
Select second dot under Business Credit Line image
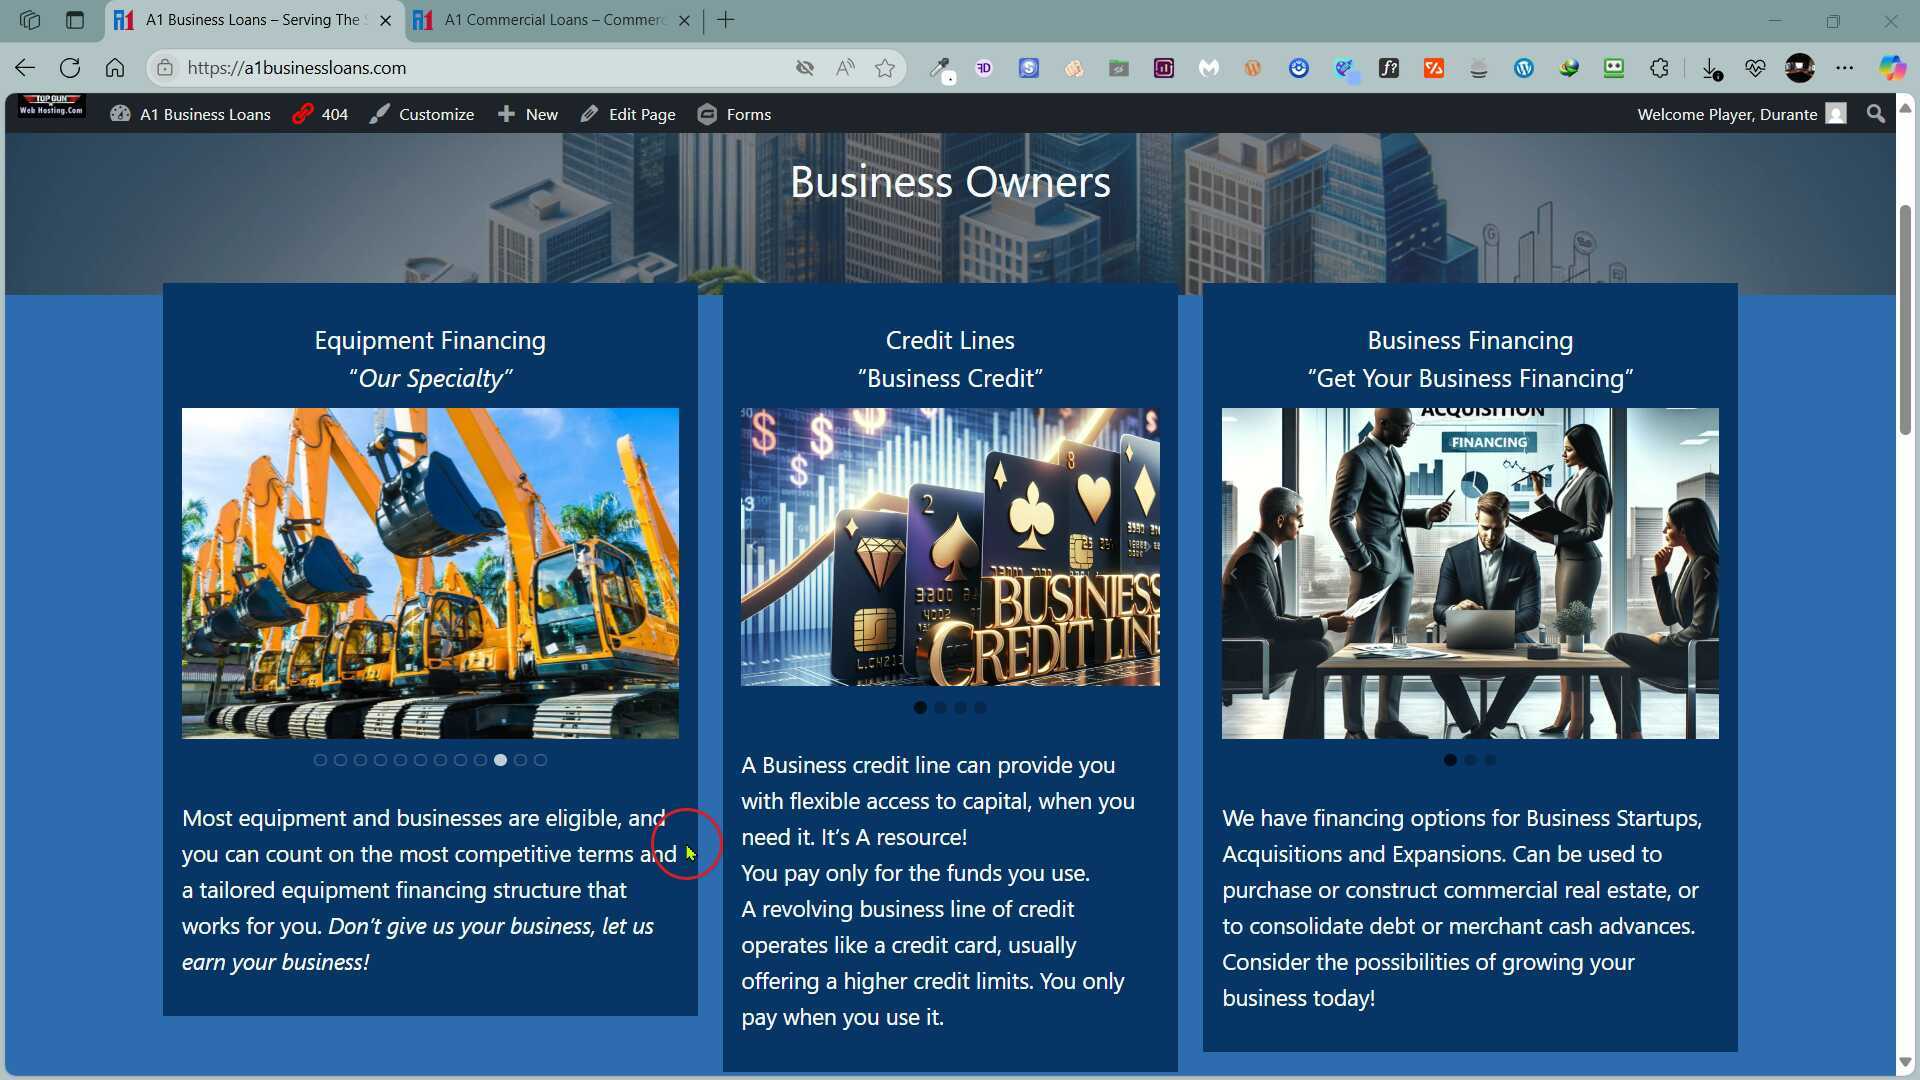pyautogui.click(x=940, y=708)
